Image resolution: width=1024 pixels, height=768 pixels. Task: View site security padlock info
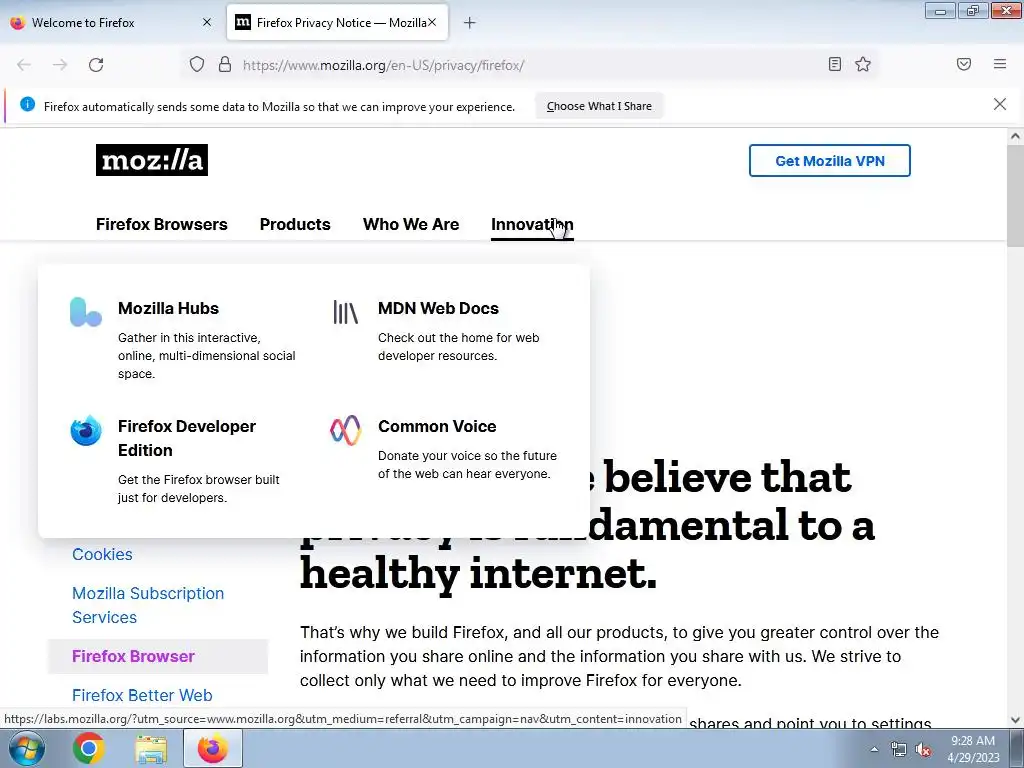225,65
